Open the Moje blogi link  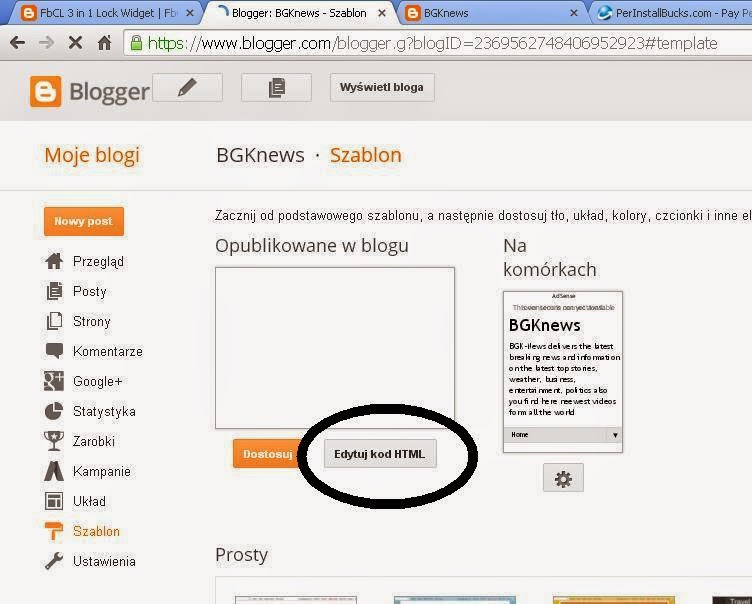point(92,155)
